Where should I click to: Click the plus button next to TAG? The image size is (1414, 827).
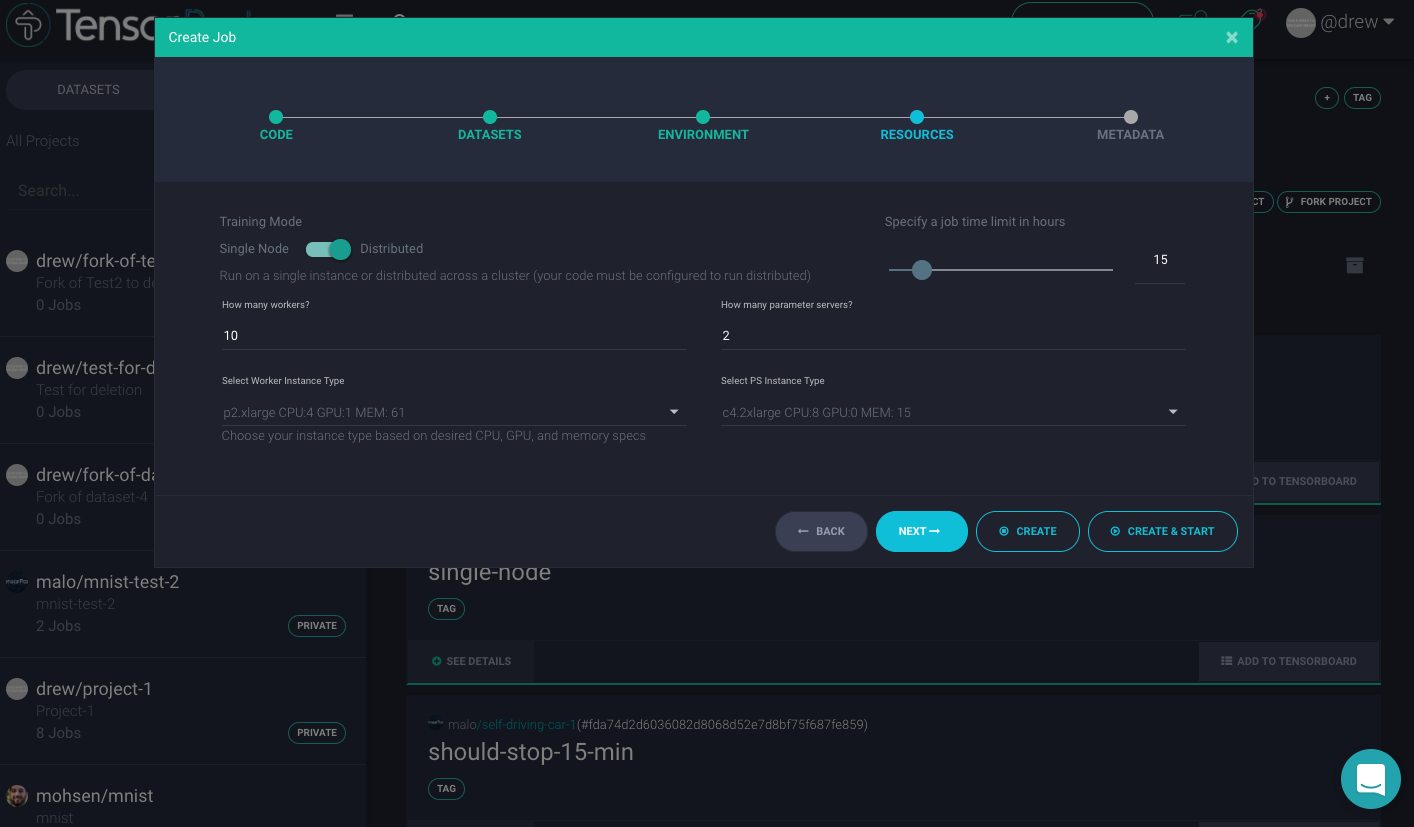click(1326, 98)
